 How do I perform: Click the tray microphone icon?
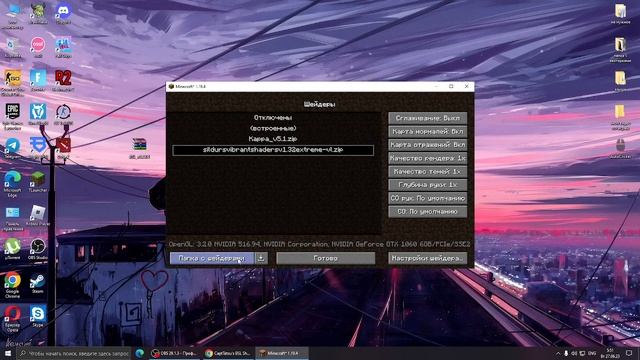point(566,353)
